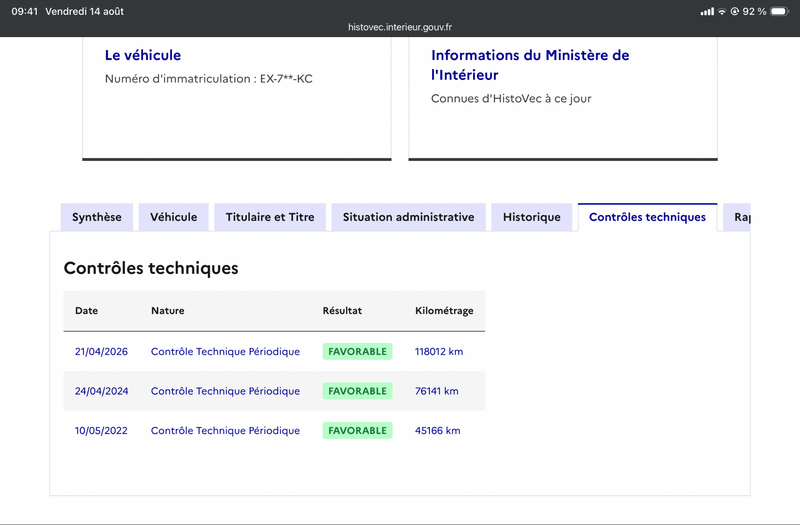
Task: Click the Résultat column header
Action: 342,311
